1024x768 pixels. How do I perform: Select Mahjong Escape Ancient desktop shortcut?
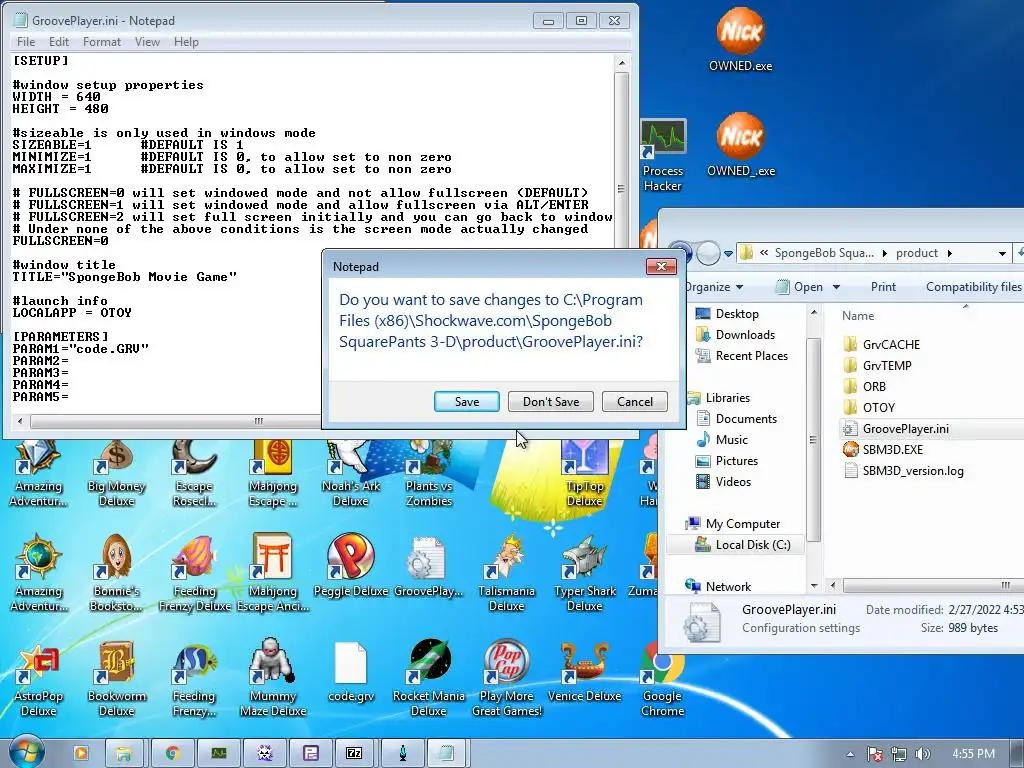[x=273, y=573]
